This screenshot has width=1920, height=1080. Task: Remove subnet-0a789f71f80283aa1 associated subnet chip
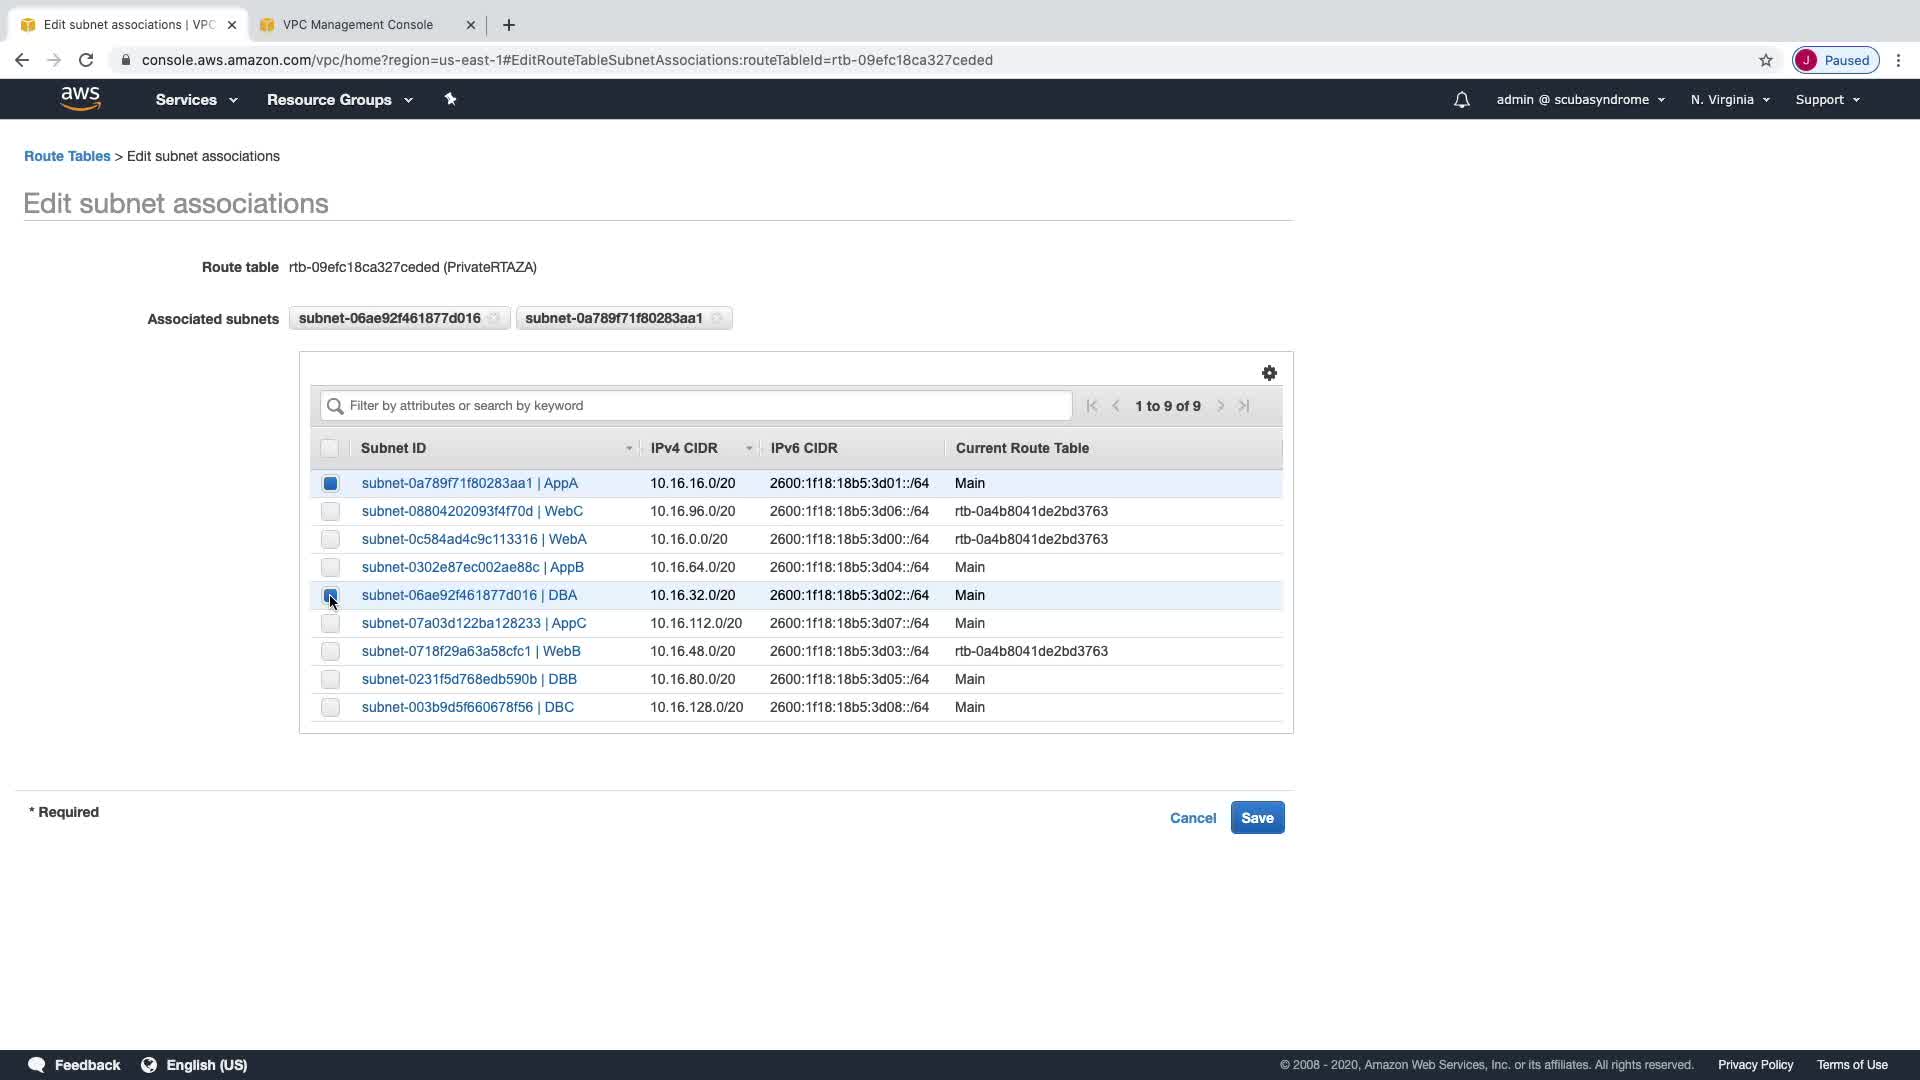pyautogui.click(x=717, y=319)
